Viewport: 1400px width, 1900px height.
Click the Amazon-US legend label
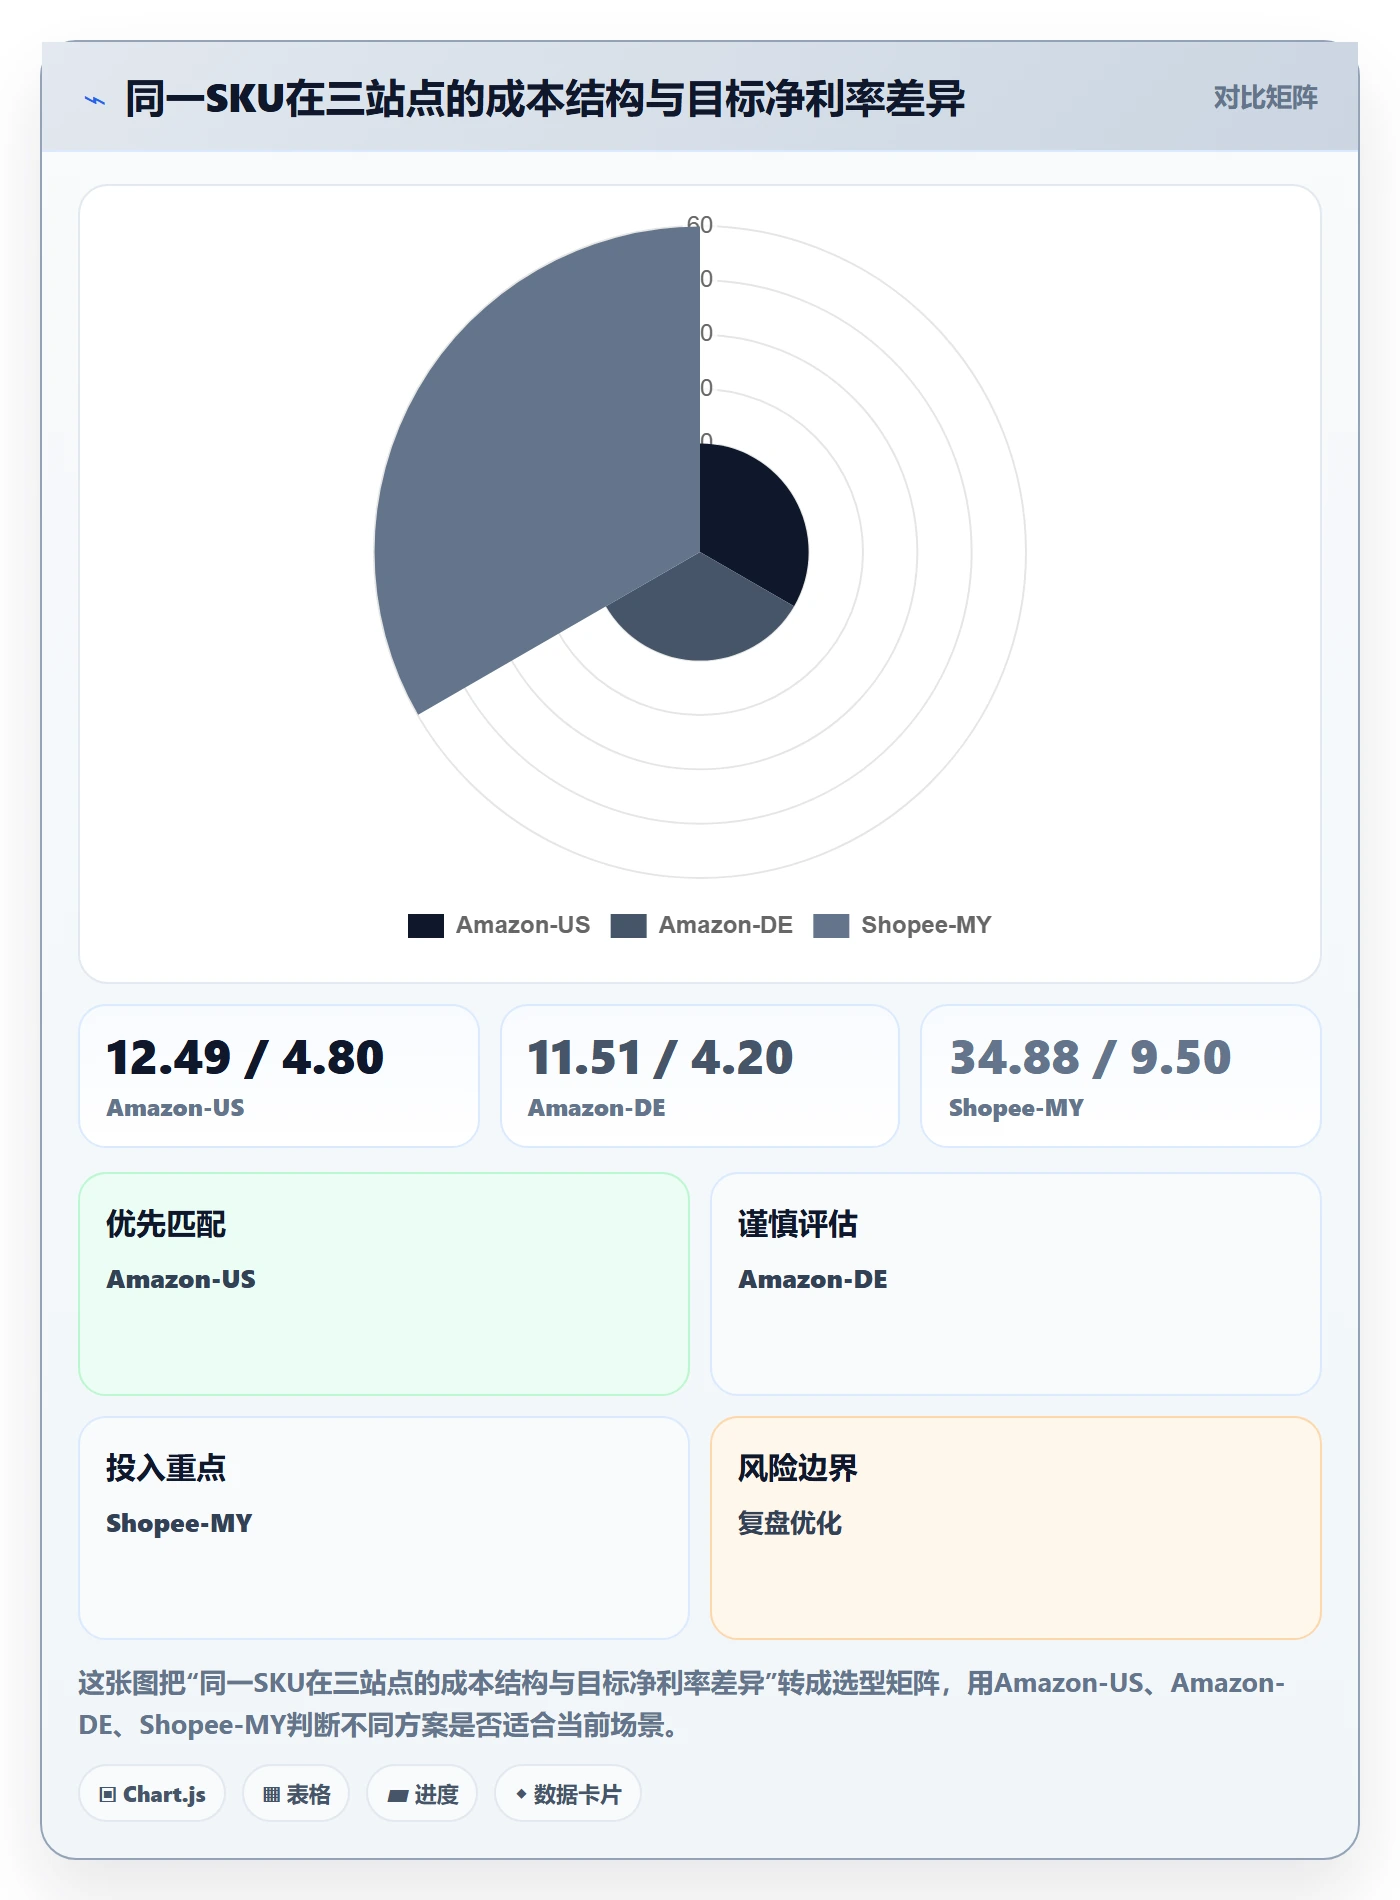(523, 925)
